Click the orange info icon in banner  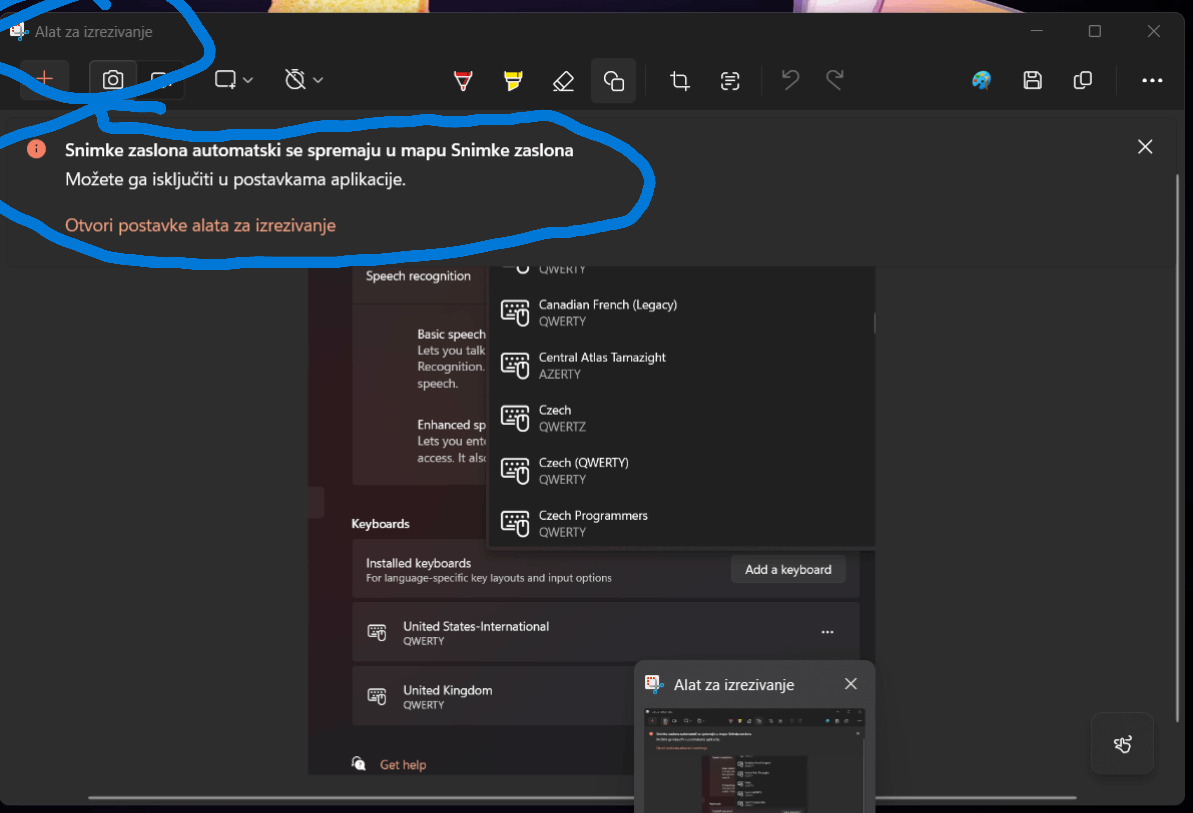[x=37, y=149]
